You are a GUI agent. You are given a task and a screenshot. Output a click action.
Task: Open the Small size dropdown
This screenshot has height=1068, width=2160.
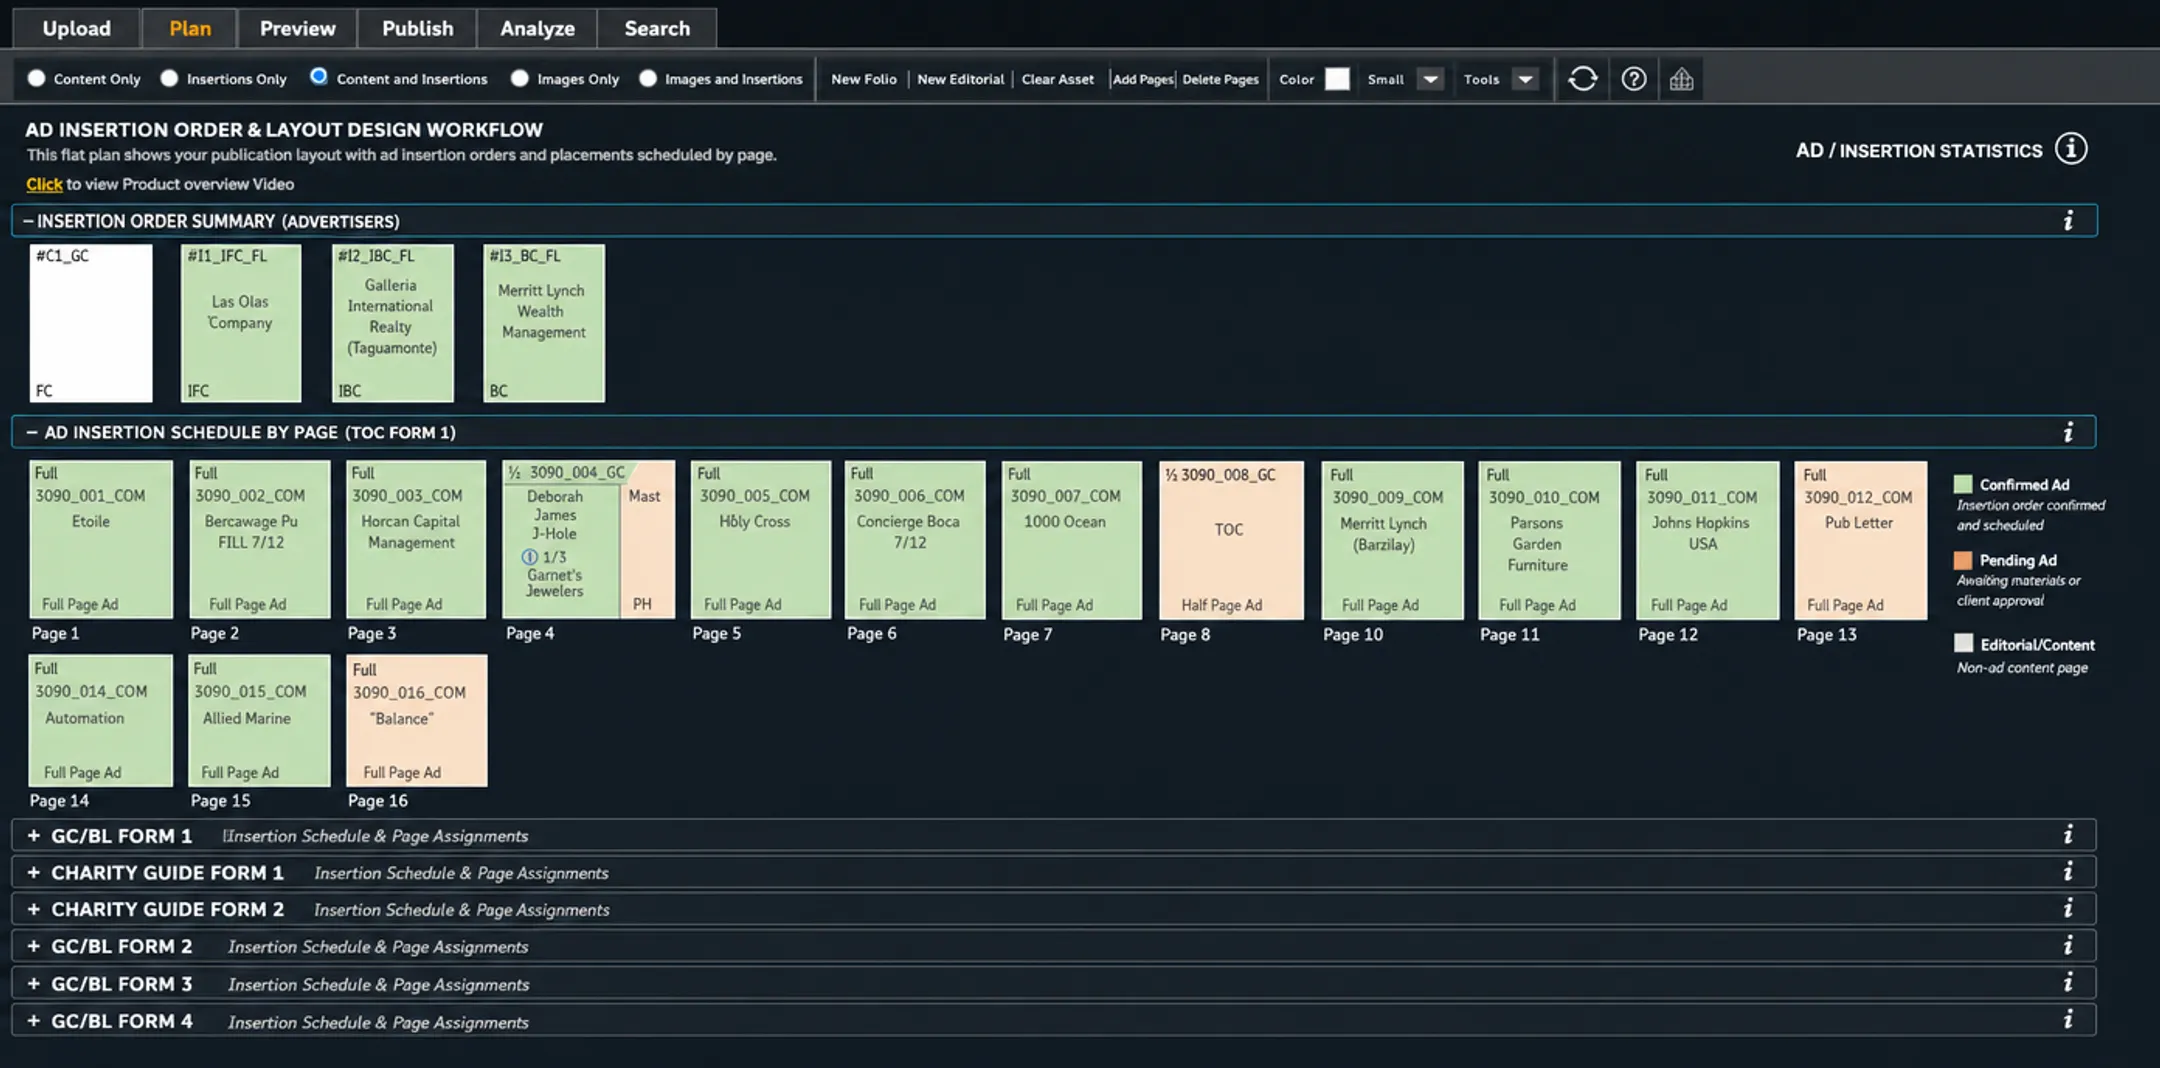pyautogui.click(x=1431, y=79)
